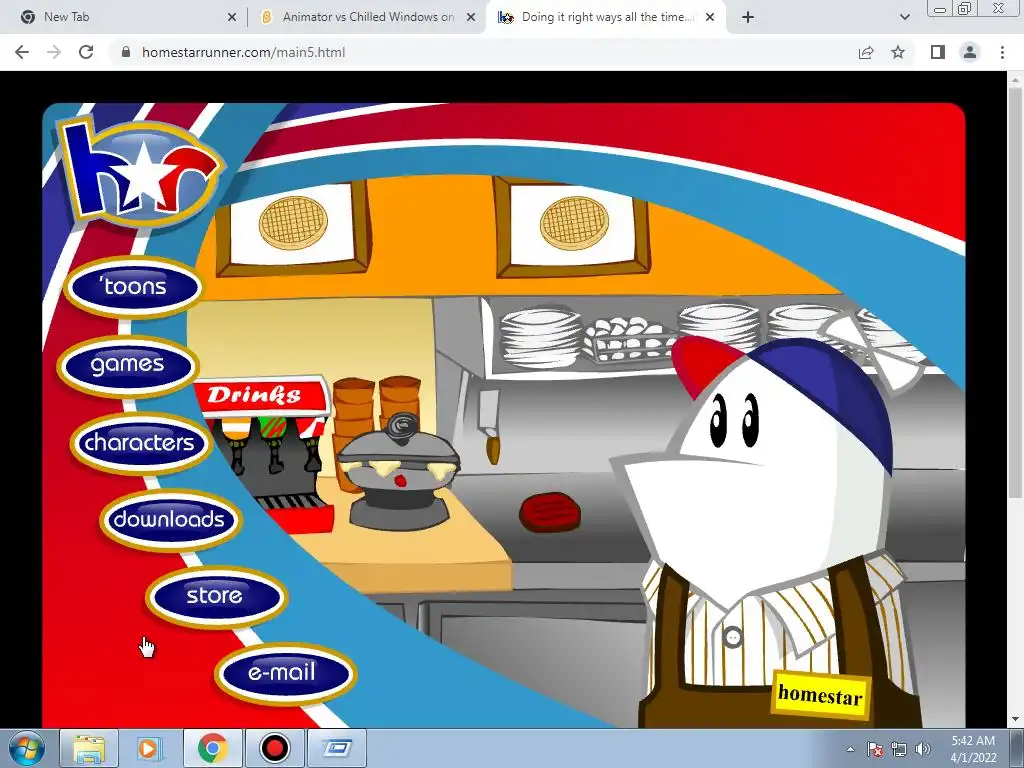Expand the tab search dropdown chevron
This screenshot has height=768, width=1024.
tap(904, 17)
